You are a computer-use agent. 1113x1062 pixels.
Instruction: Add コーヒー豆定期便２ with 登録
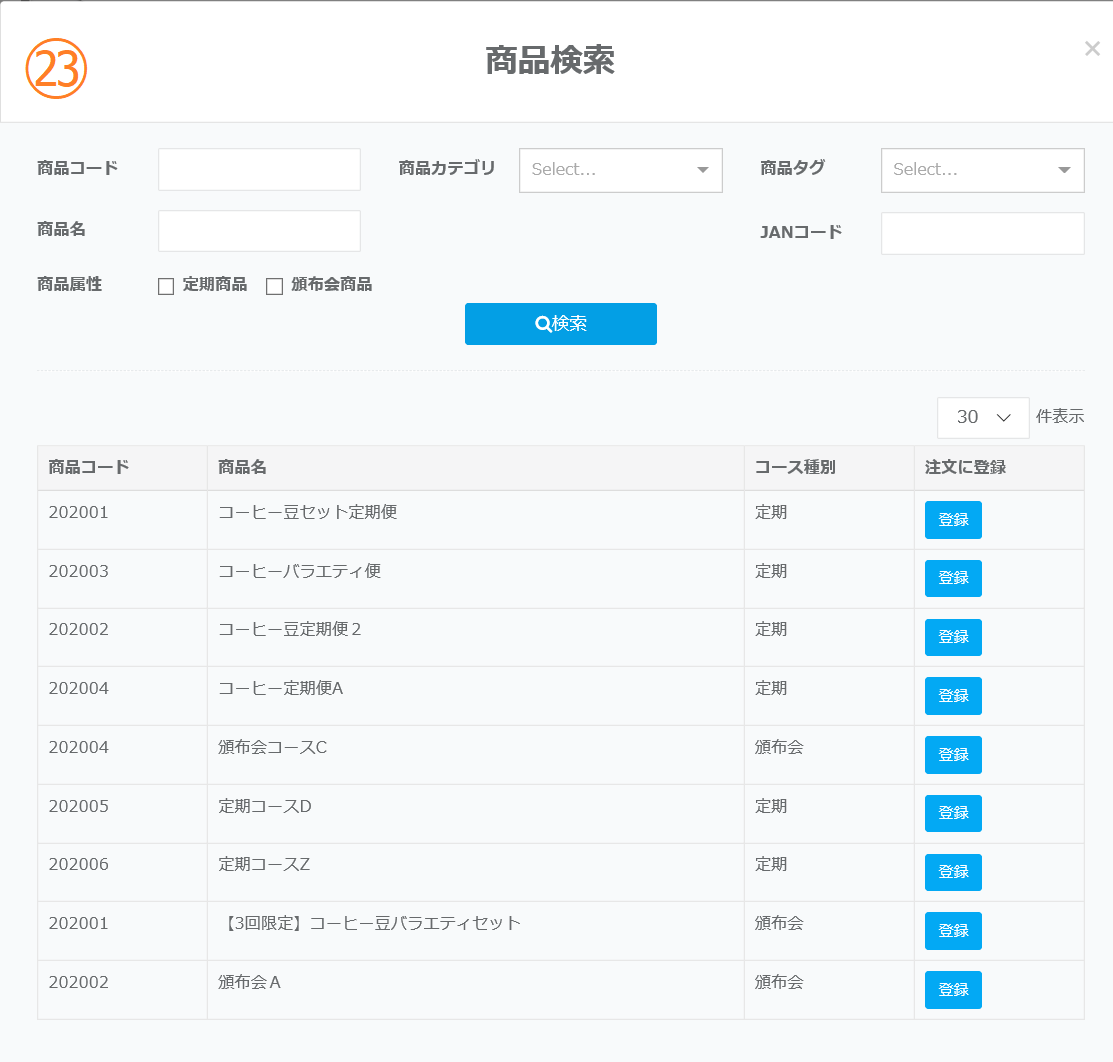click(x=953, y=637)
